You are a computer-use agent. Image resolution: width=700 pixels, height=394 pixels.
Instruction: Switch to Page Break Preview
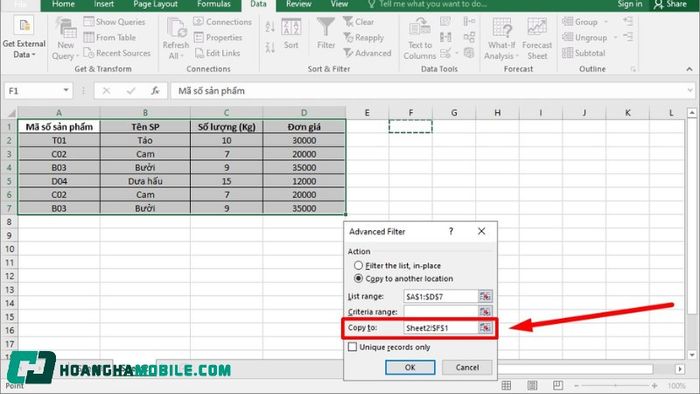point(558,386)
